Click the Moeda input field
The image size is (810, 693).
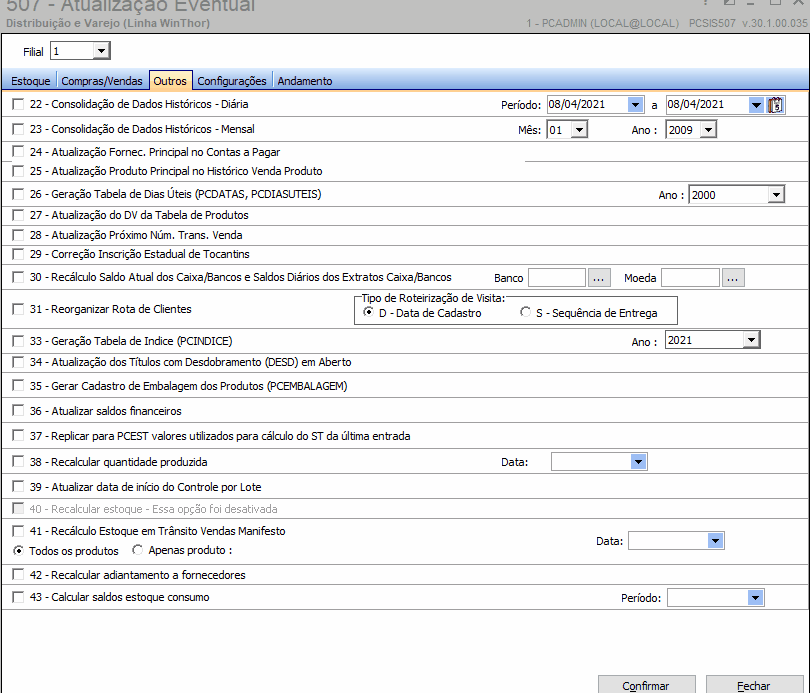[690, 278]
